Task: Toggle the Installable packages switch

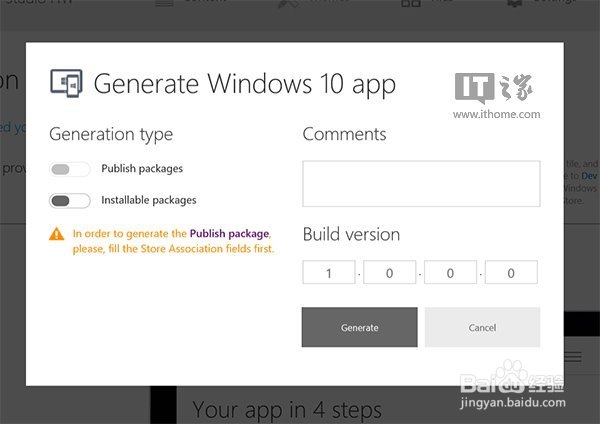Action: [x=69, y=200]
